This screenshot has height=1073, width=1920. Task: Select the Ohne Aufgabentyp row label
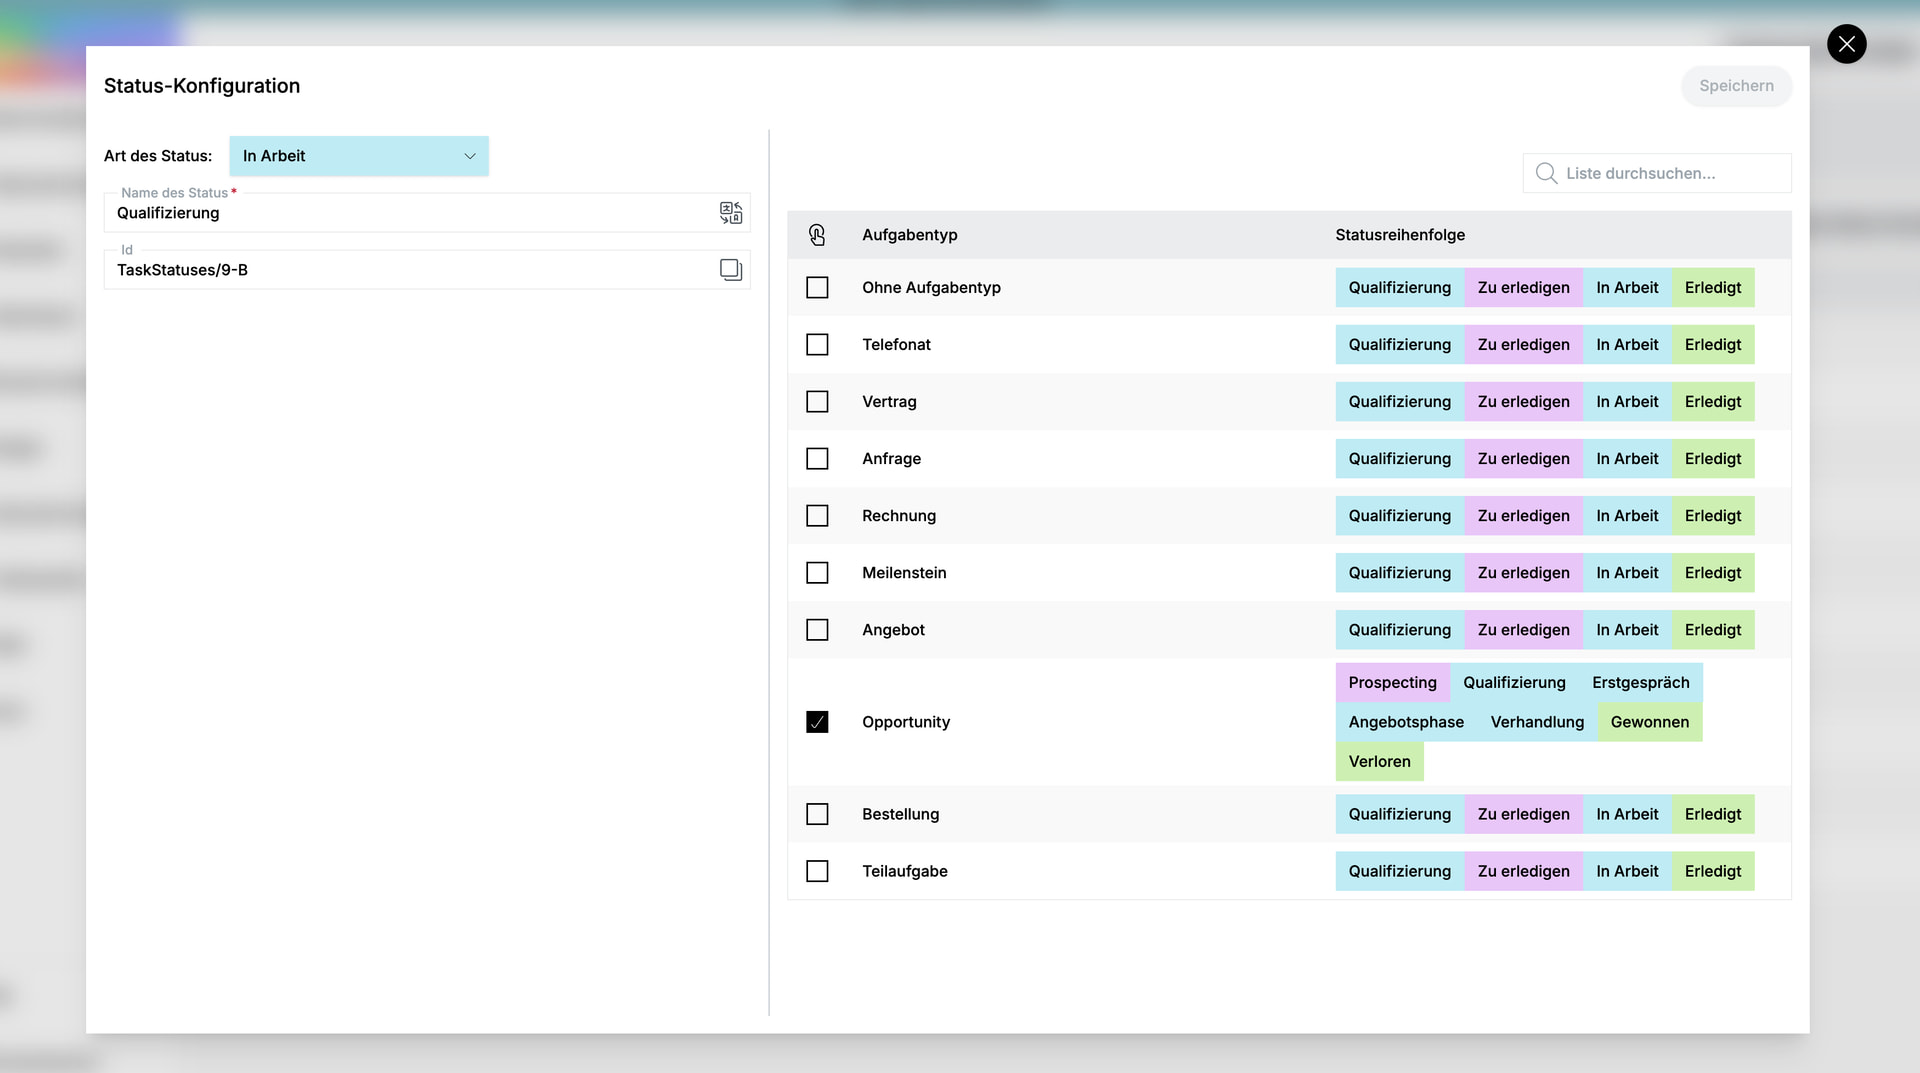[x=931, y=288]
